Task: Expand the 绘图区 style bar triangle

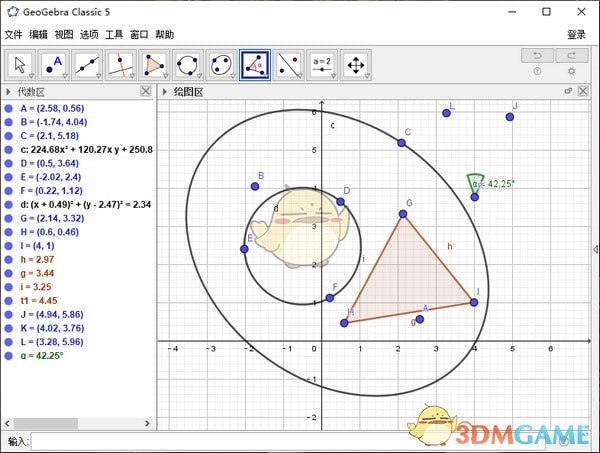Action: click(165, 91)
